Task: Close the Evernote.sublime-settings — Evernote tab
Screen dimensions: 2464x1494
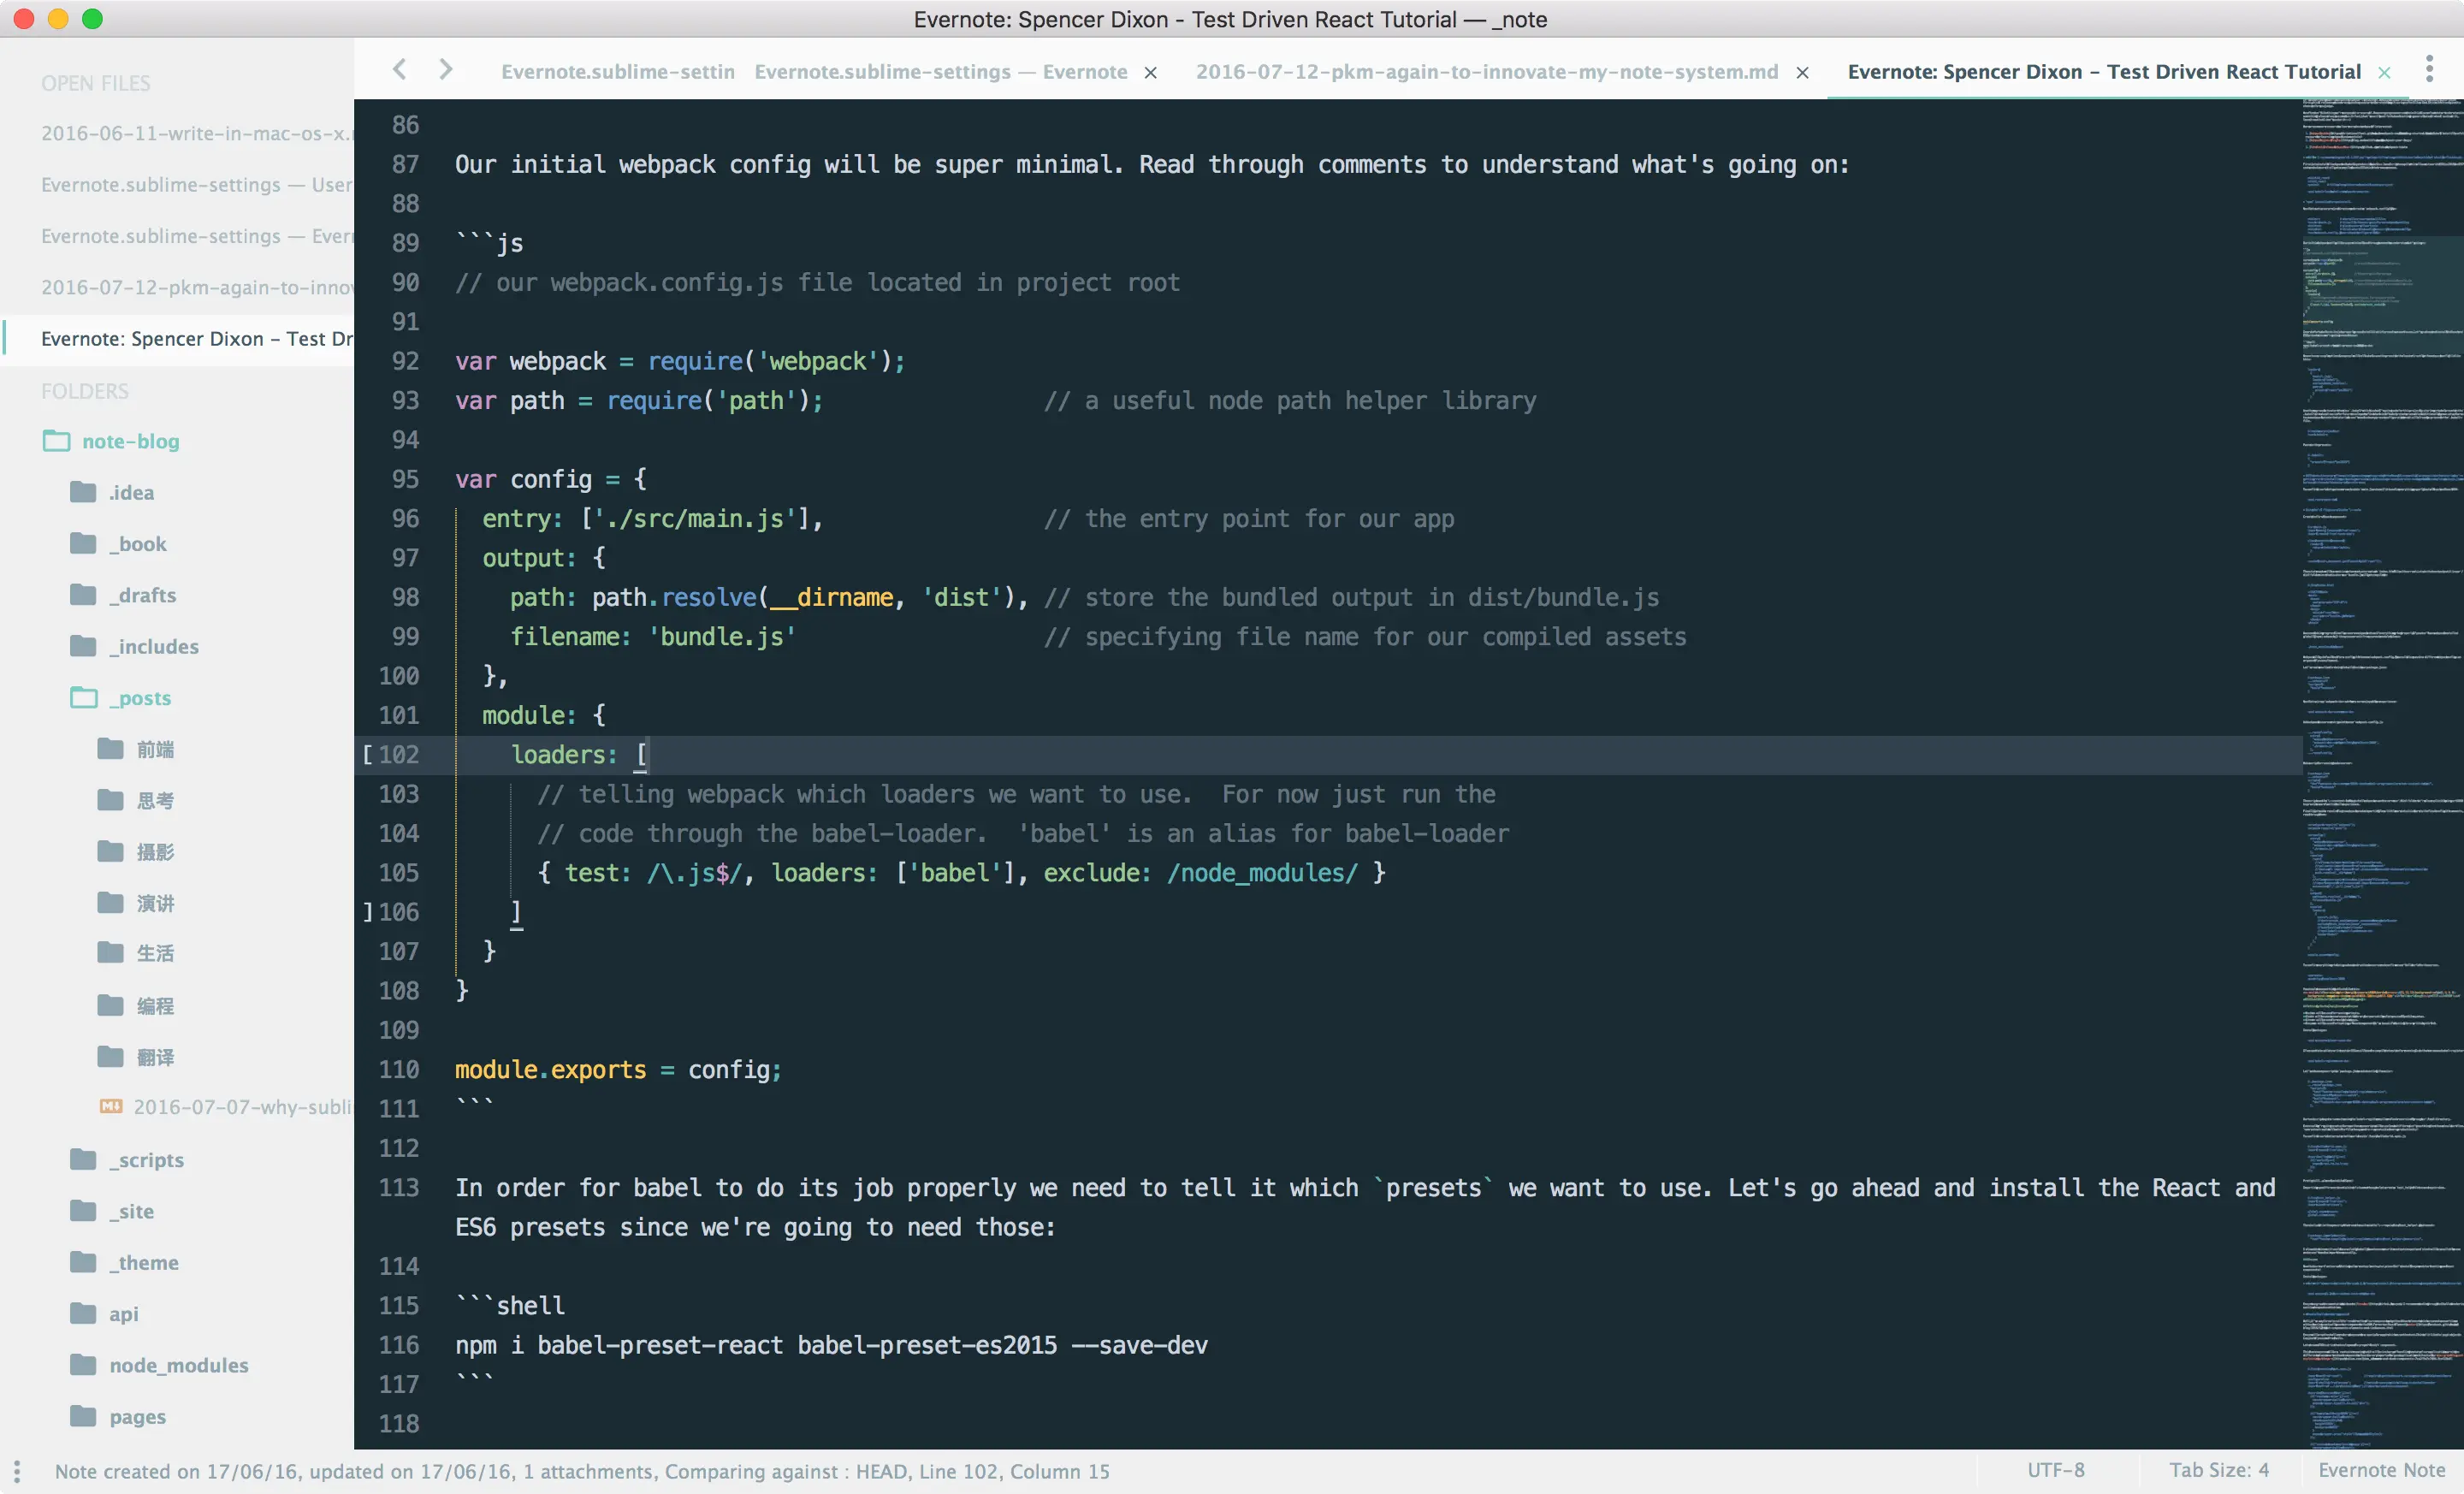Action: 1151,72
